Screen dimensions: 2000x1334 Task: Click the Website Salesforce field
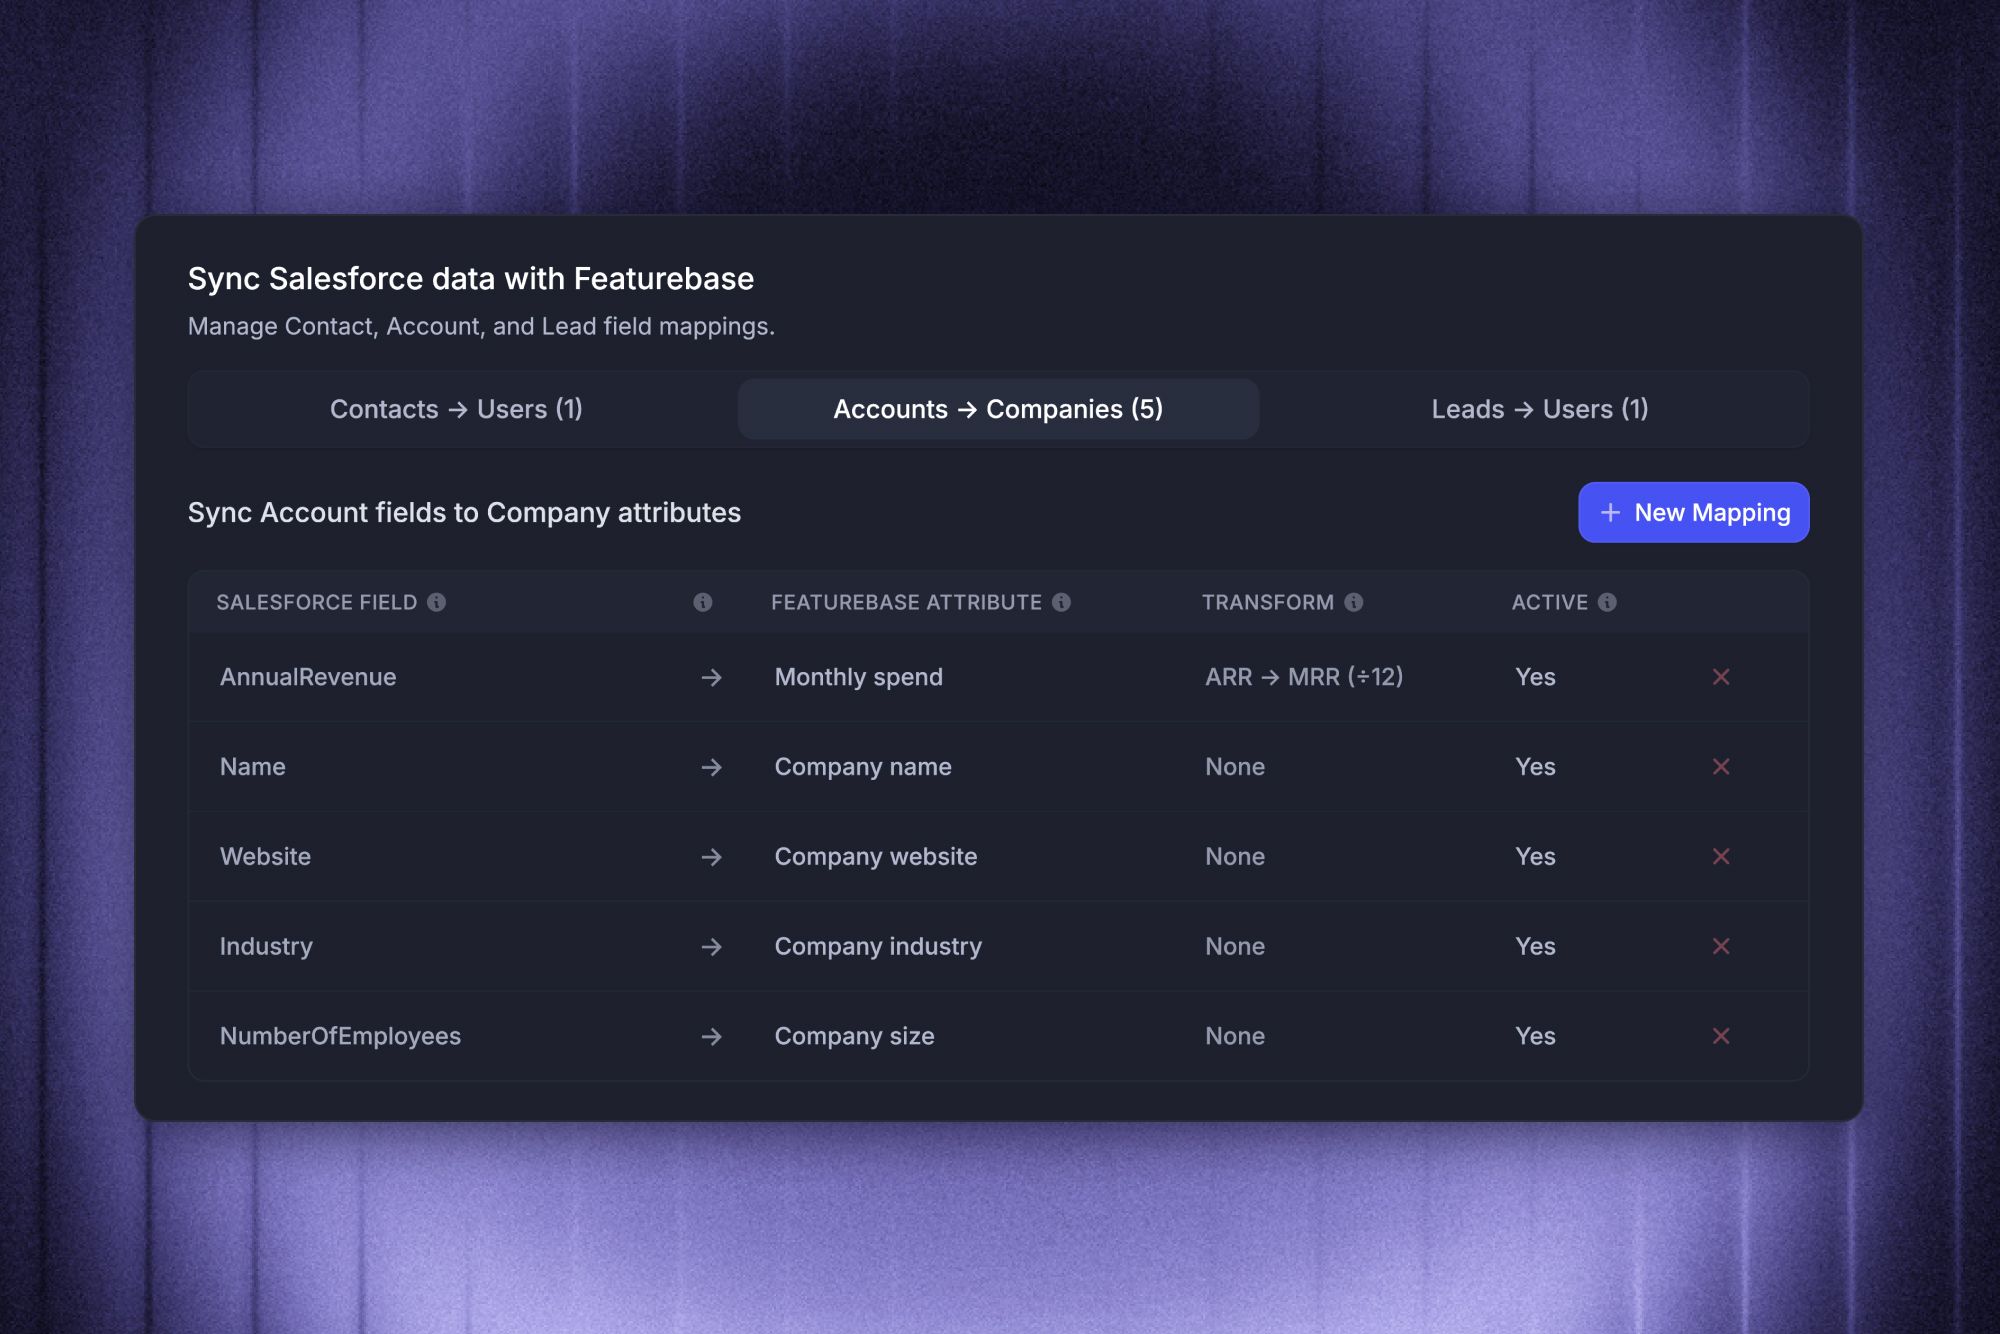pyautogui.click(x=265, y=857)
